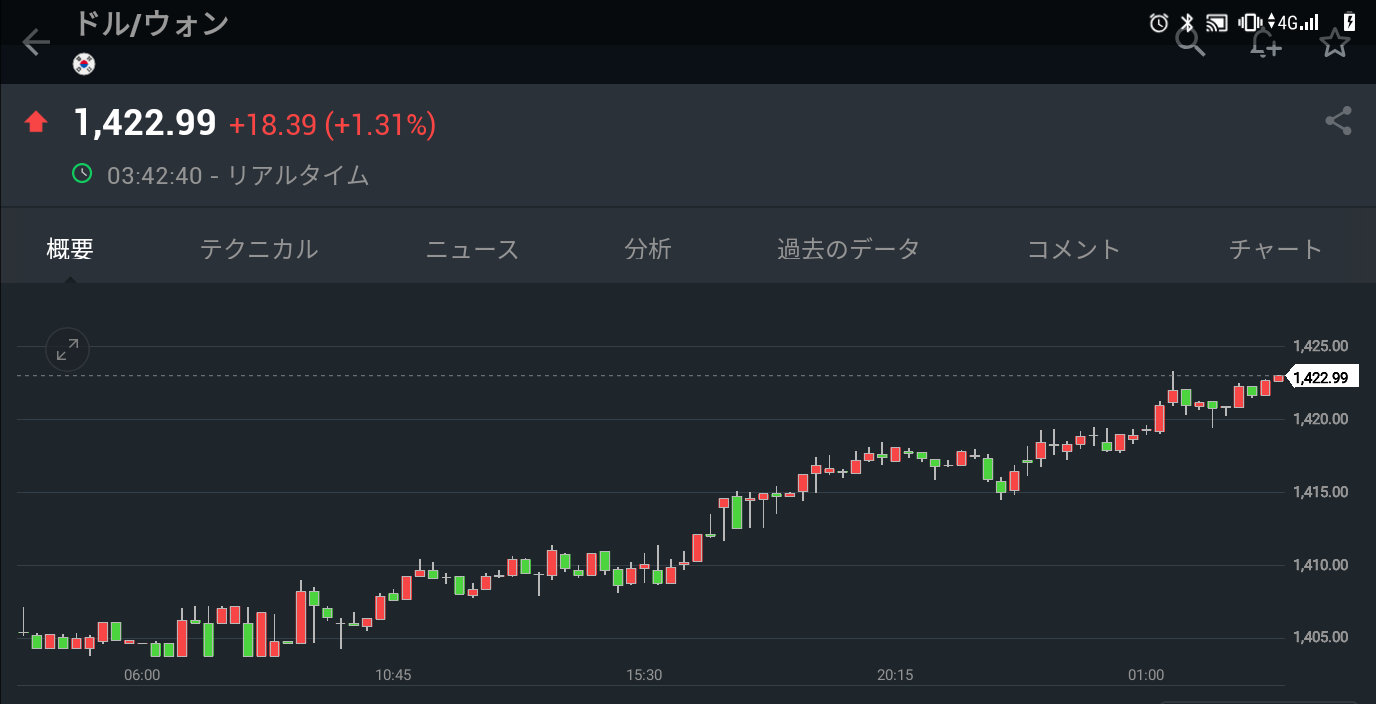This screenshot has width=1376, height=704.
Task: Switch to the テクニカル tab
Action: 259,249
